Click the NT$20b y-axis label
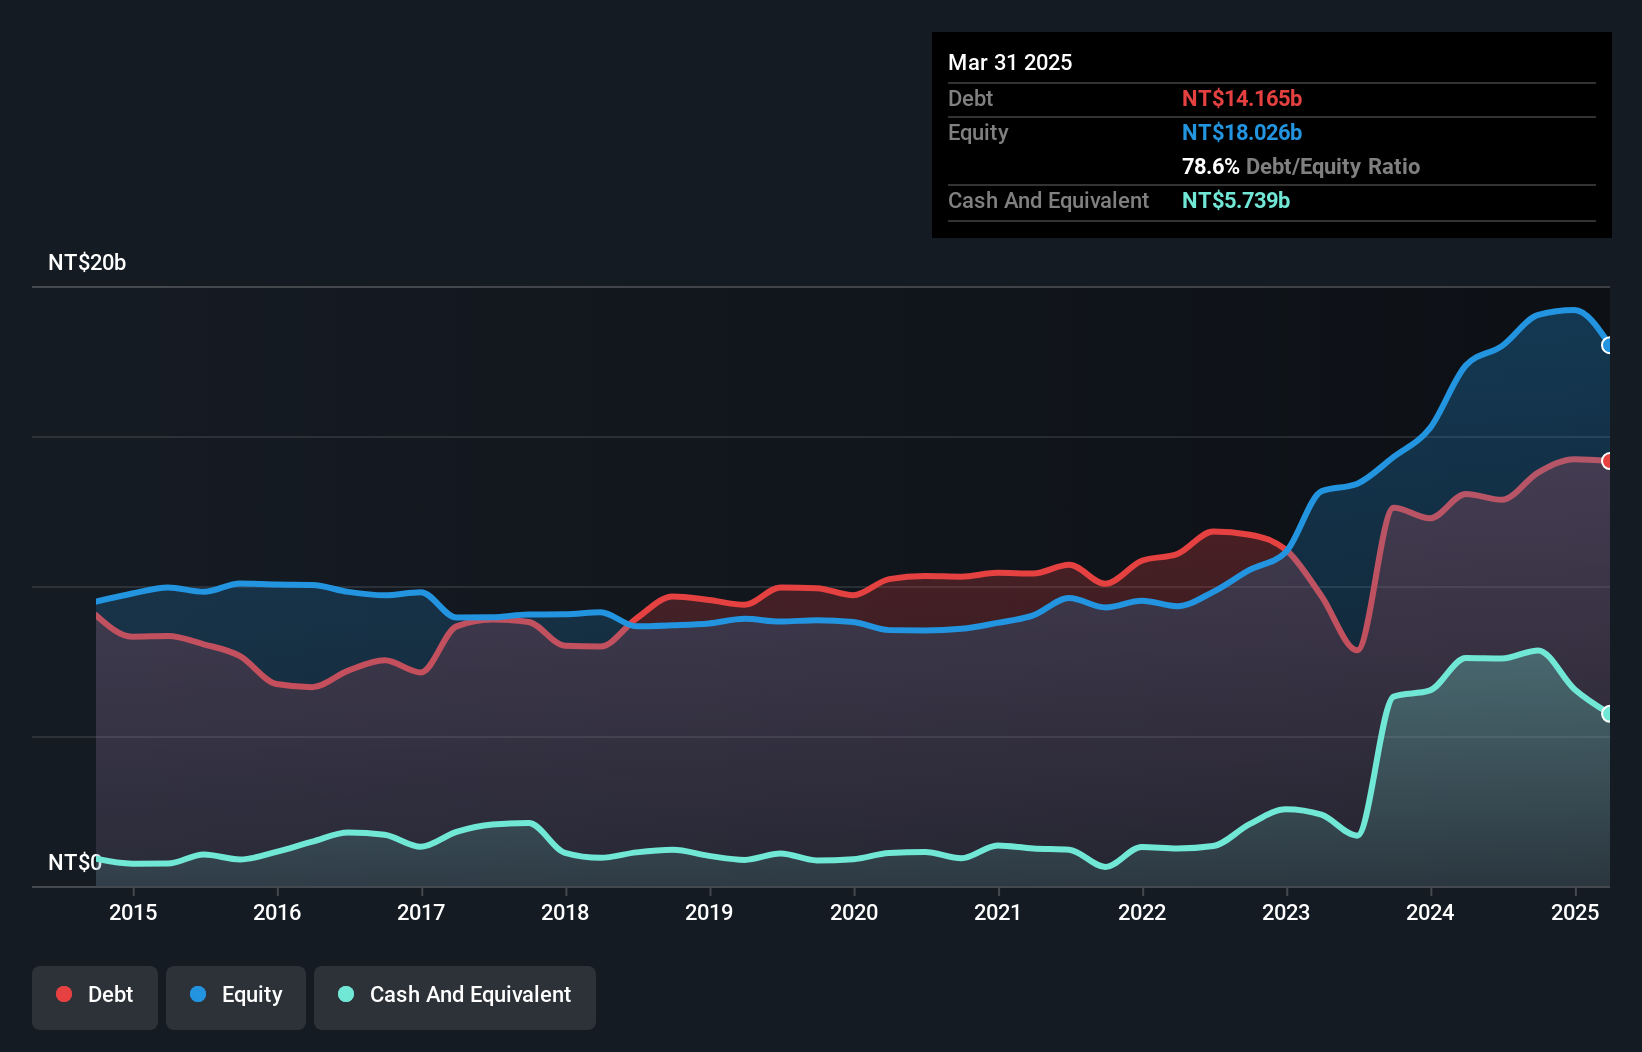The image size is (1642, 1052). click(x=87, y=263)
